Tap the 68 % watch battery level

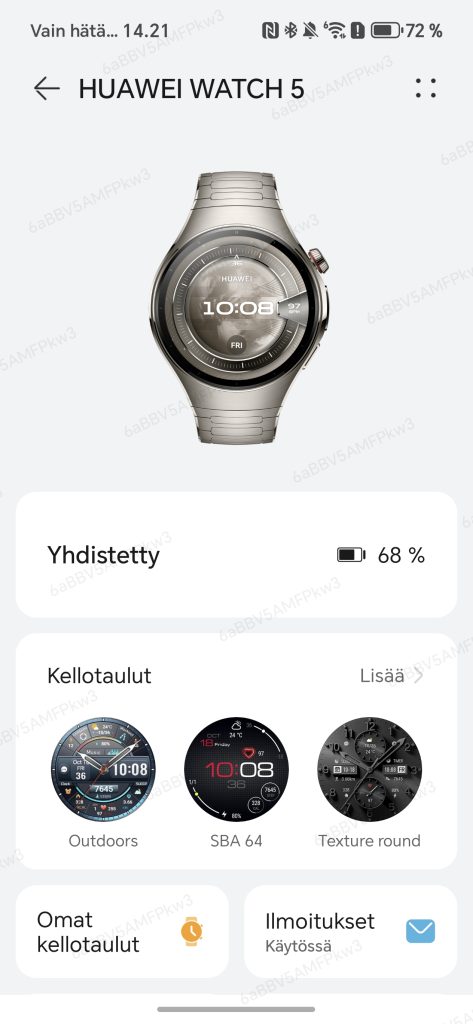click(401, 556)
